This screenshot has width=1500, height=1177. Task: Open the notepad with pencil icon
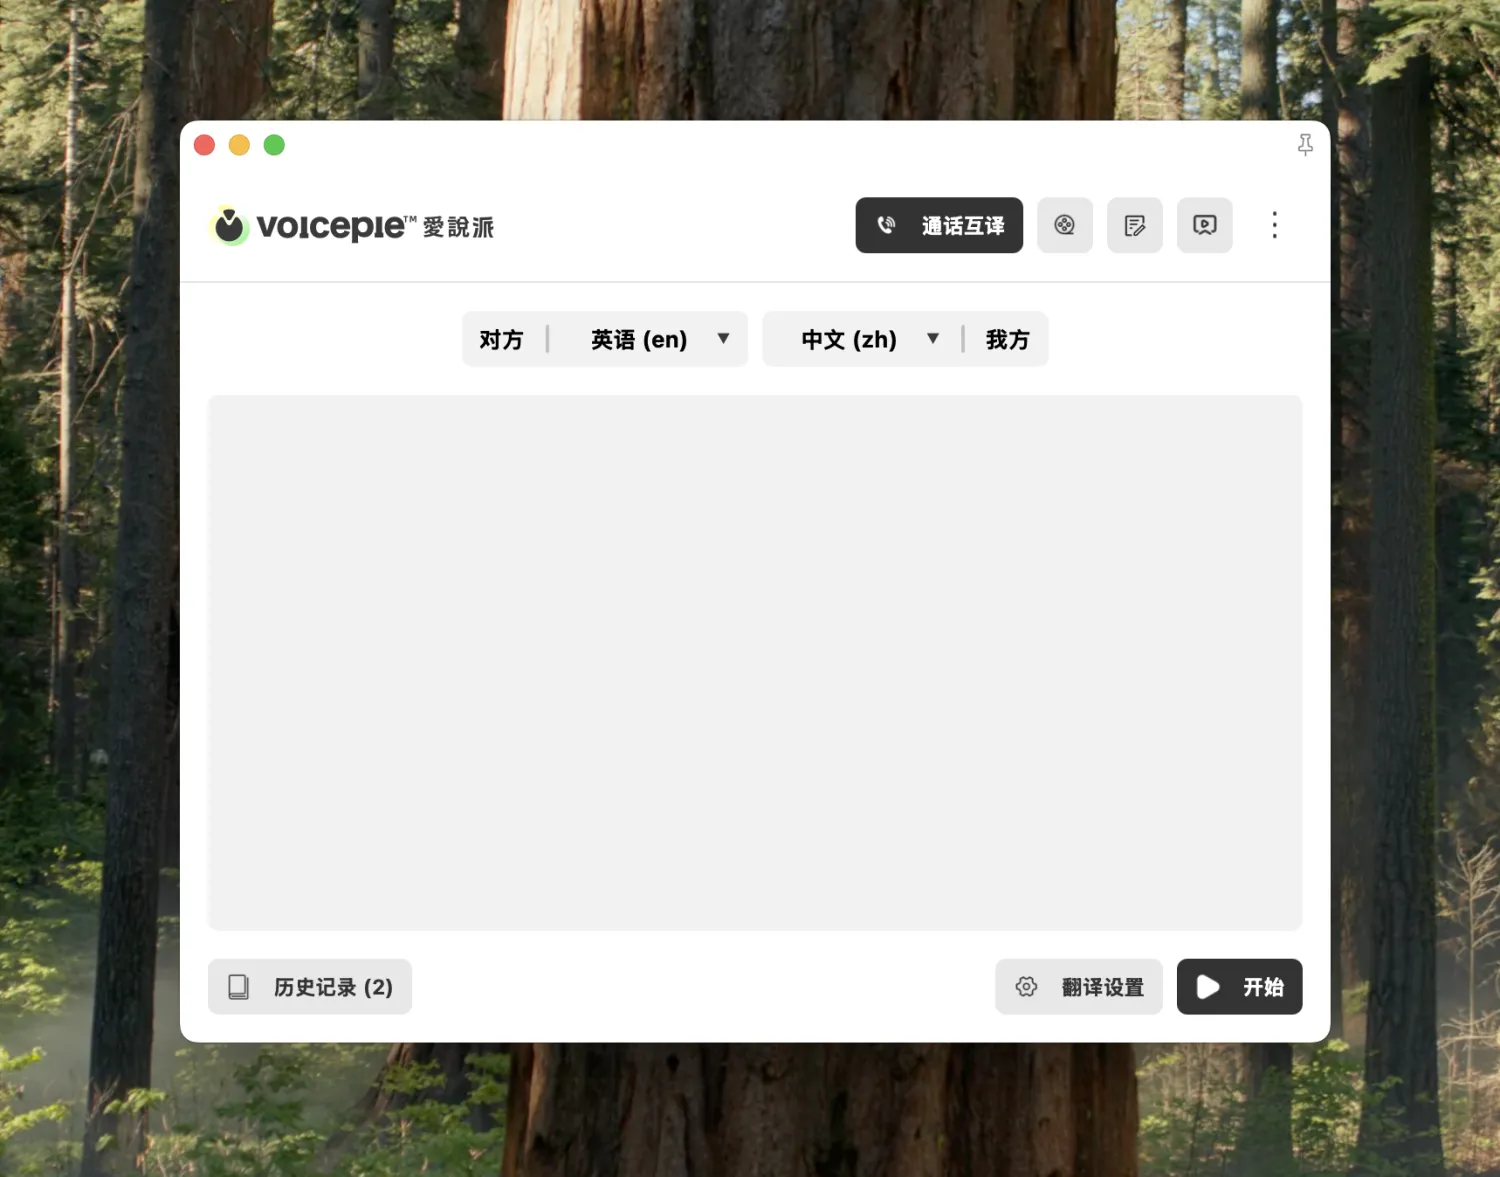tap(1134, 225)
